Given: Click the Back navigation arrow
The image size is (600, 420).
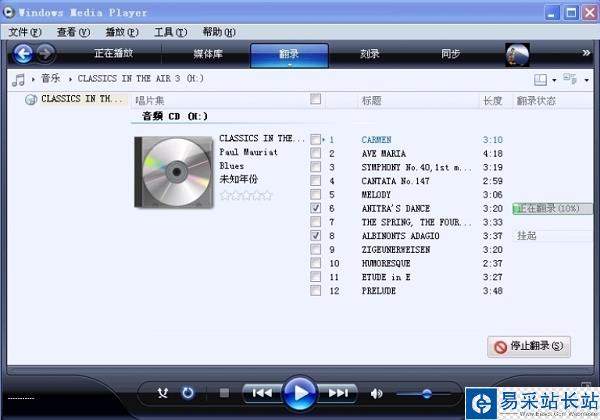Looking at the screenshot, I should pyautogui.click(x=23, y=54).
